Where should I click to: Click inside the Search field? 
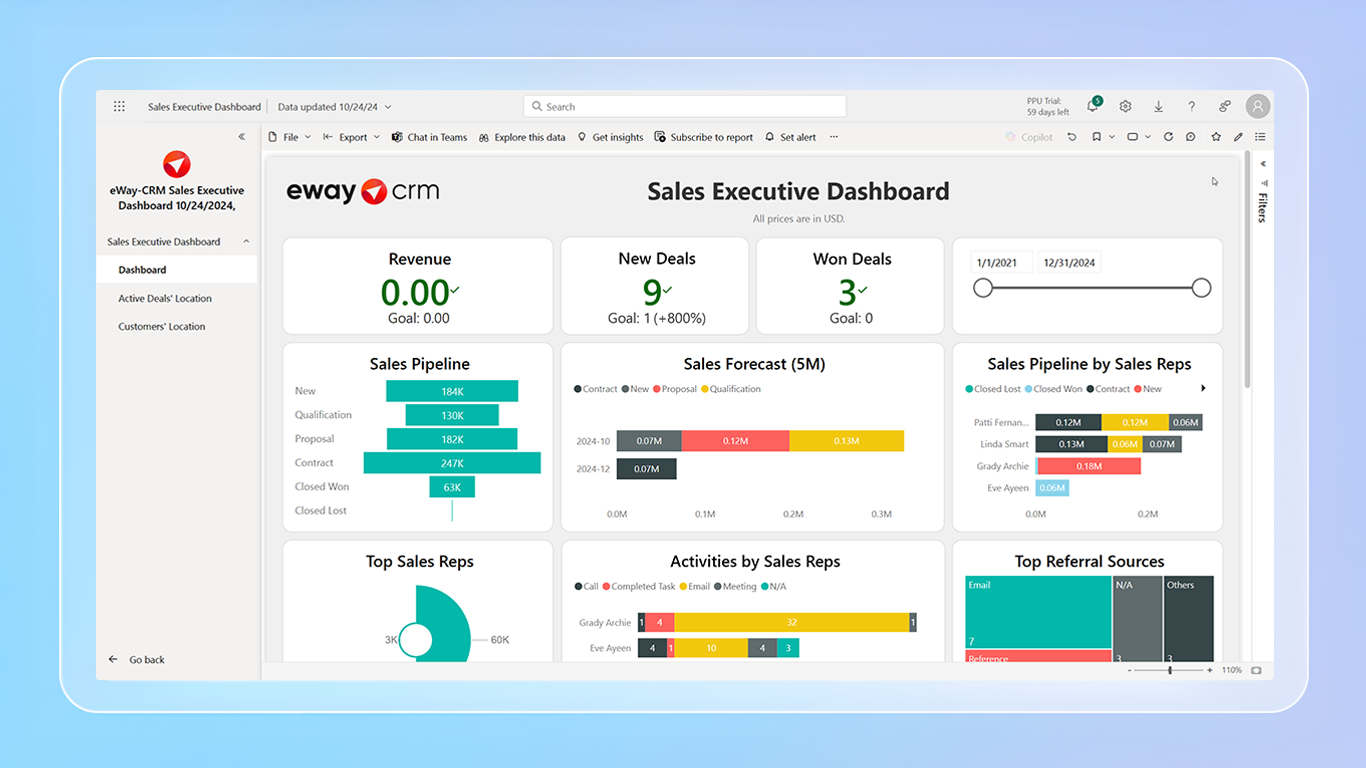coord(684,106)
